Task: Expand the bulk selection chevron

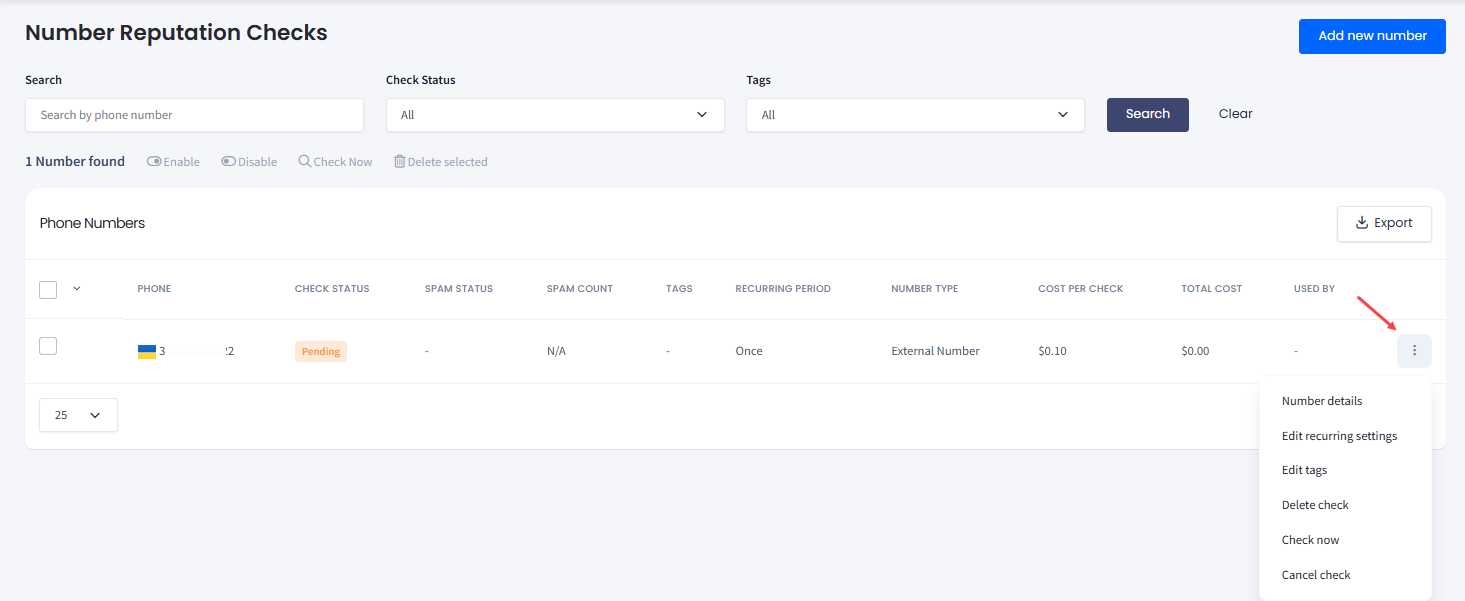Action: point(77,289)
